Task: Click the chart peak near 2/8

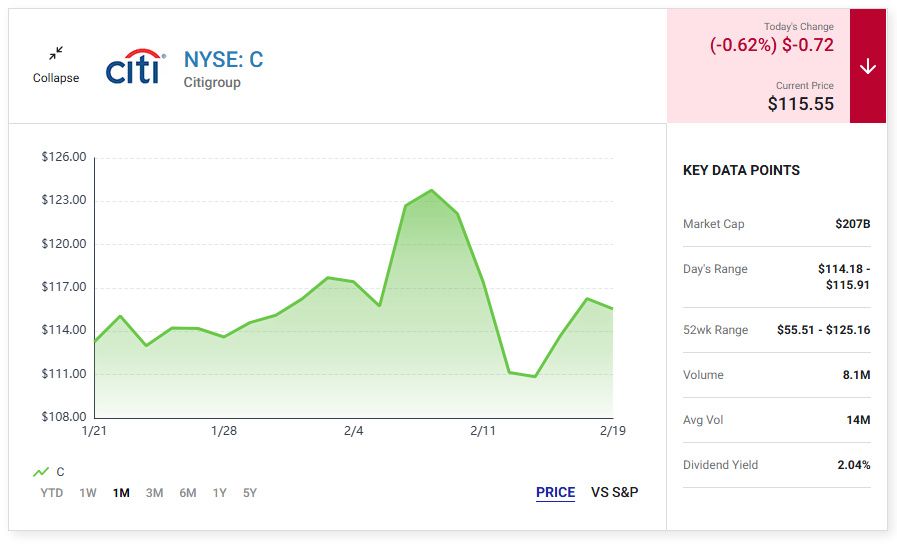Action: click(431, 190)
